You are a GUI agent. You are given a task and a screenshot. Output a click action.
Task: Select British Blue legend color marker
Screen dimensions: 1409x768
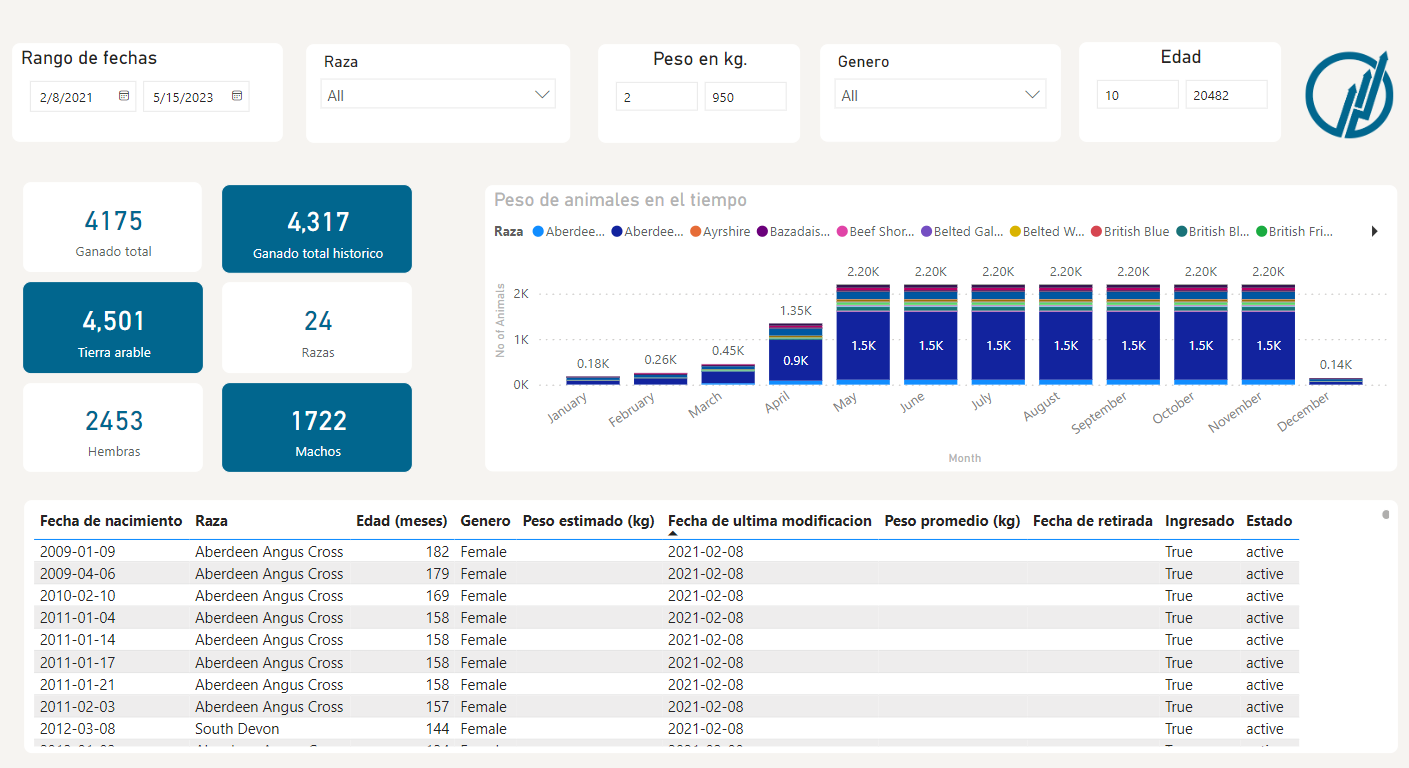(1096, 231)
